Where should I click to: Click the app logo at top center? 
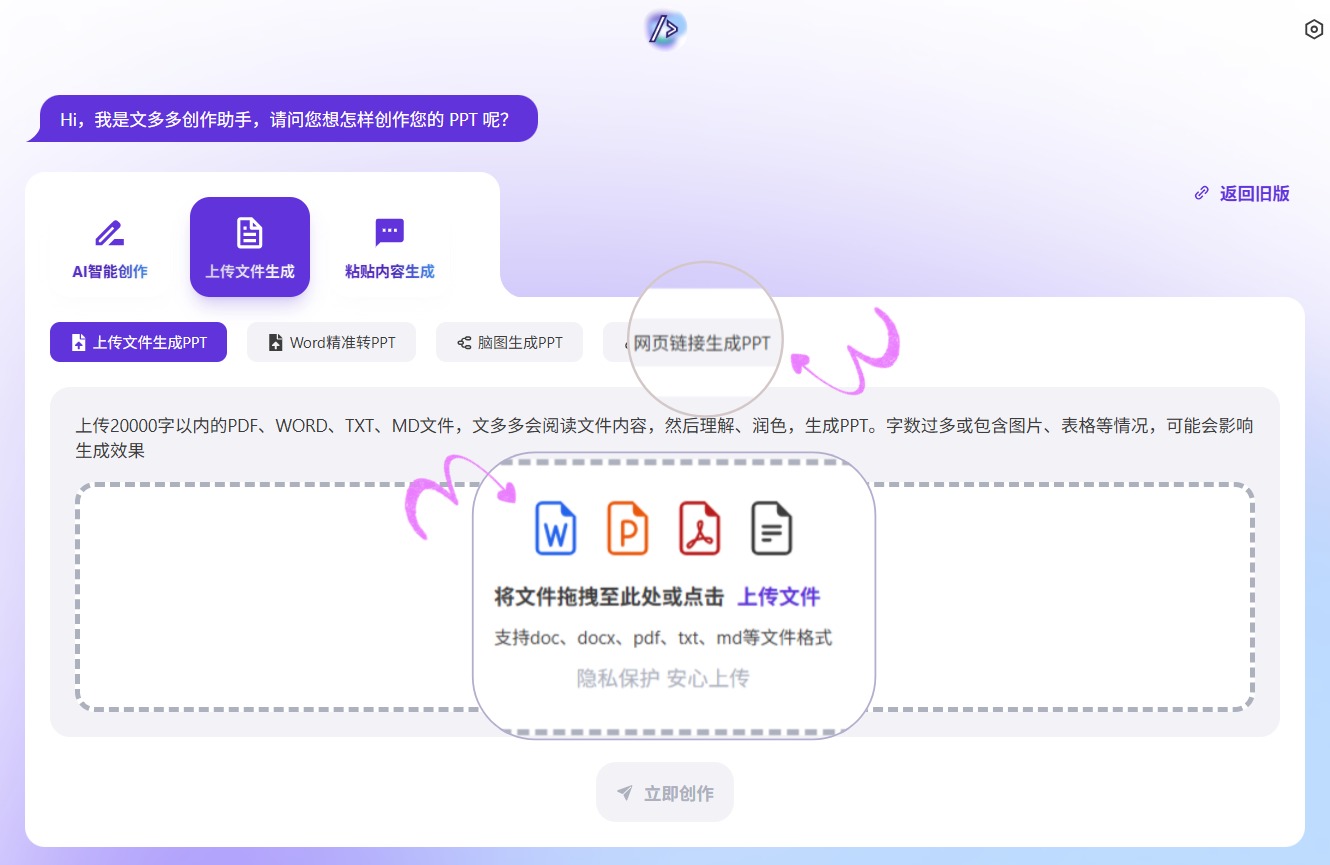pyautogui.click(x=663, y=29)
